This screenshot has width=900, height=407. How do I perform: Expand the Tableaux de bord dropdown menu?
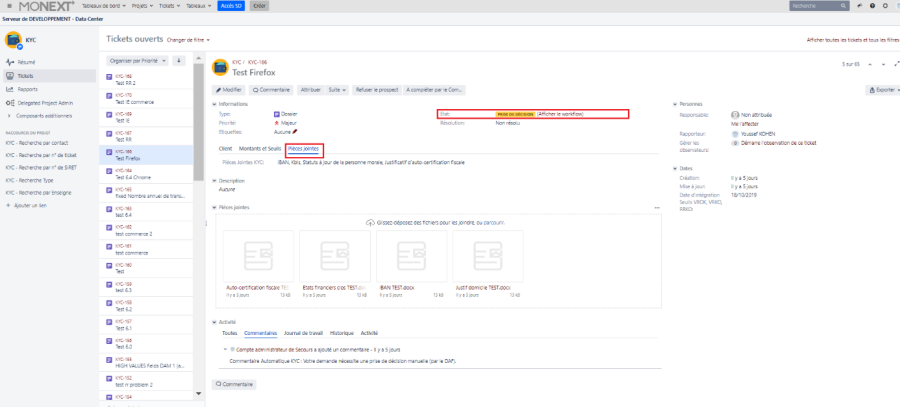coord(104,5)
